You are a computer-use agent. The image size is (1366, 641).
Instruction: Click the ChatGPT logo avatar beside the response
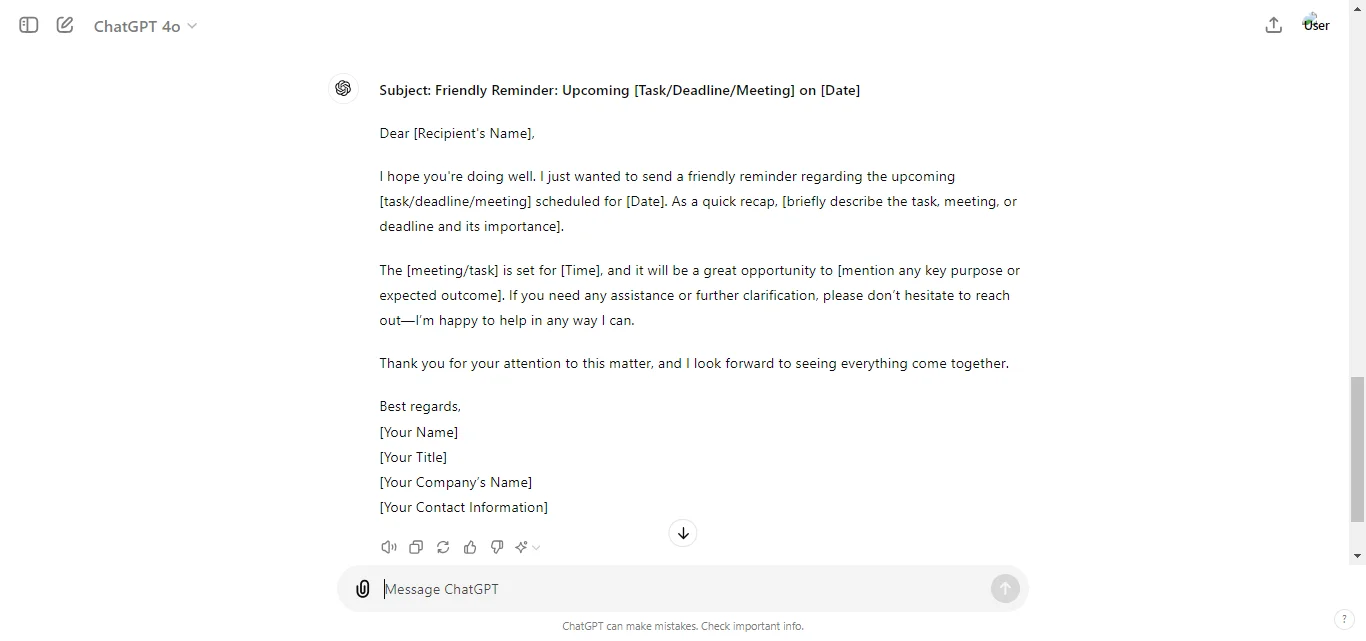pyautogui.click(x=343, y=89)
